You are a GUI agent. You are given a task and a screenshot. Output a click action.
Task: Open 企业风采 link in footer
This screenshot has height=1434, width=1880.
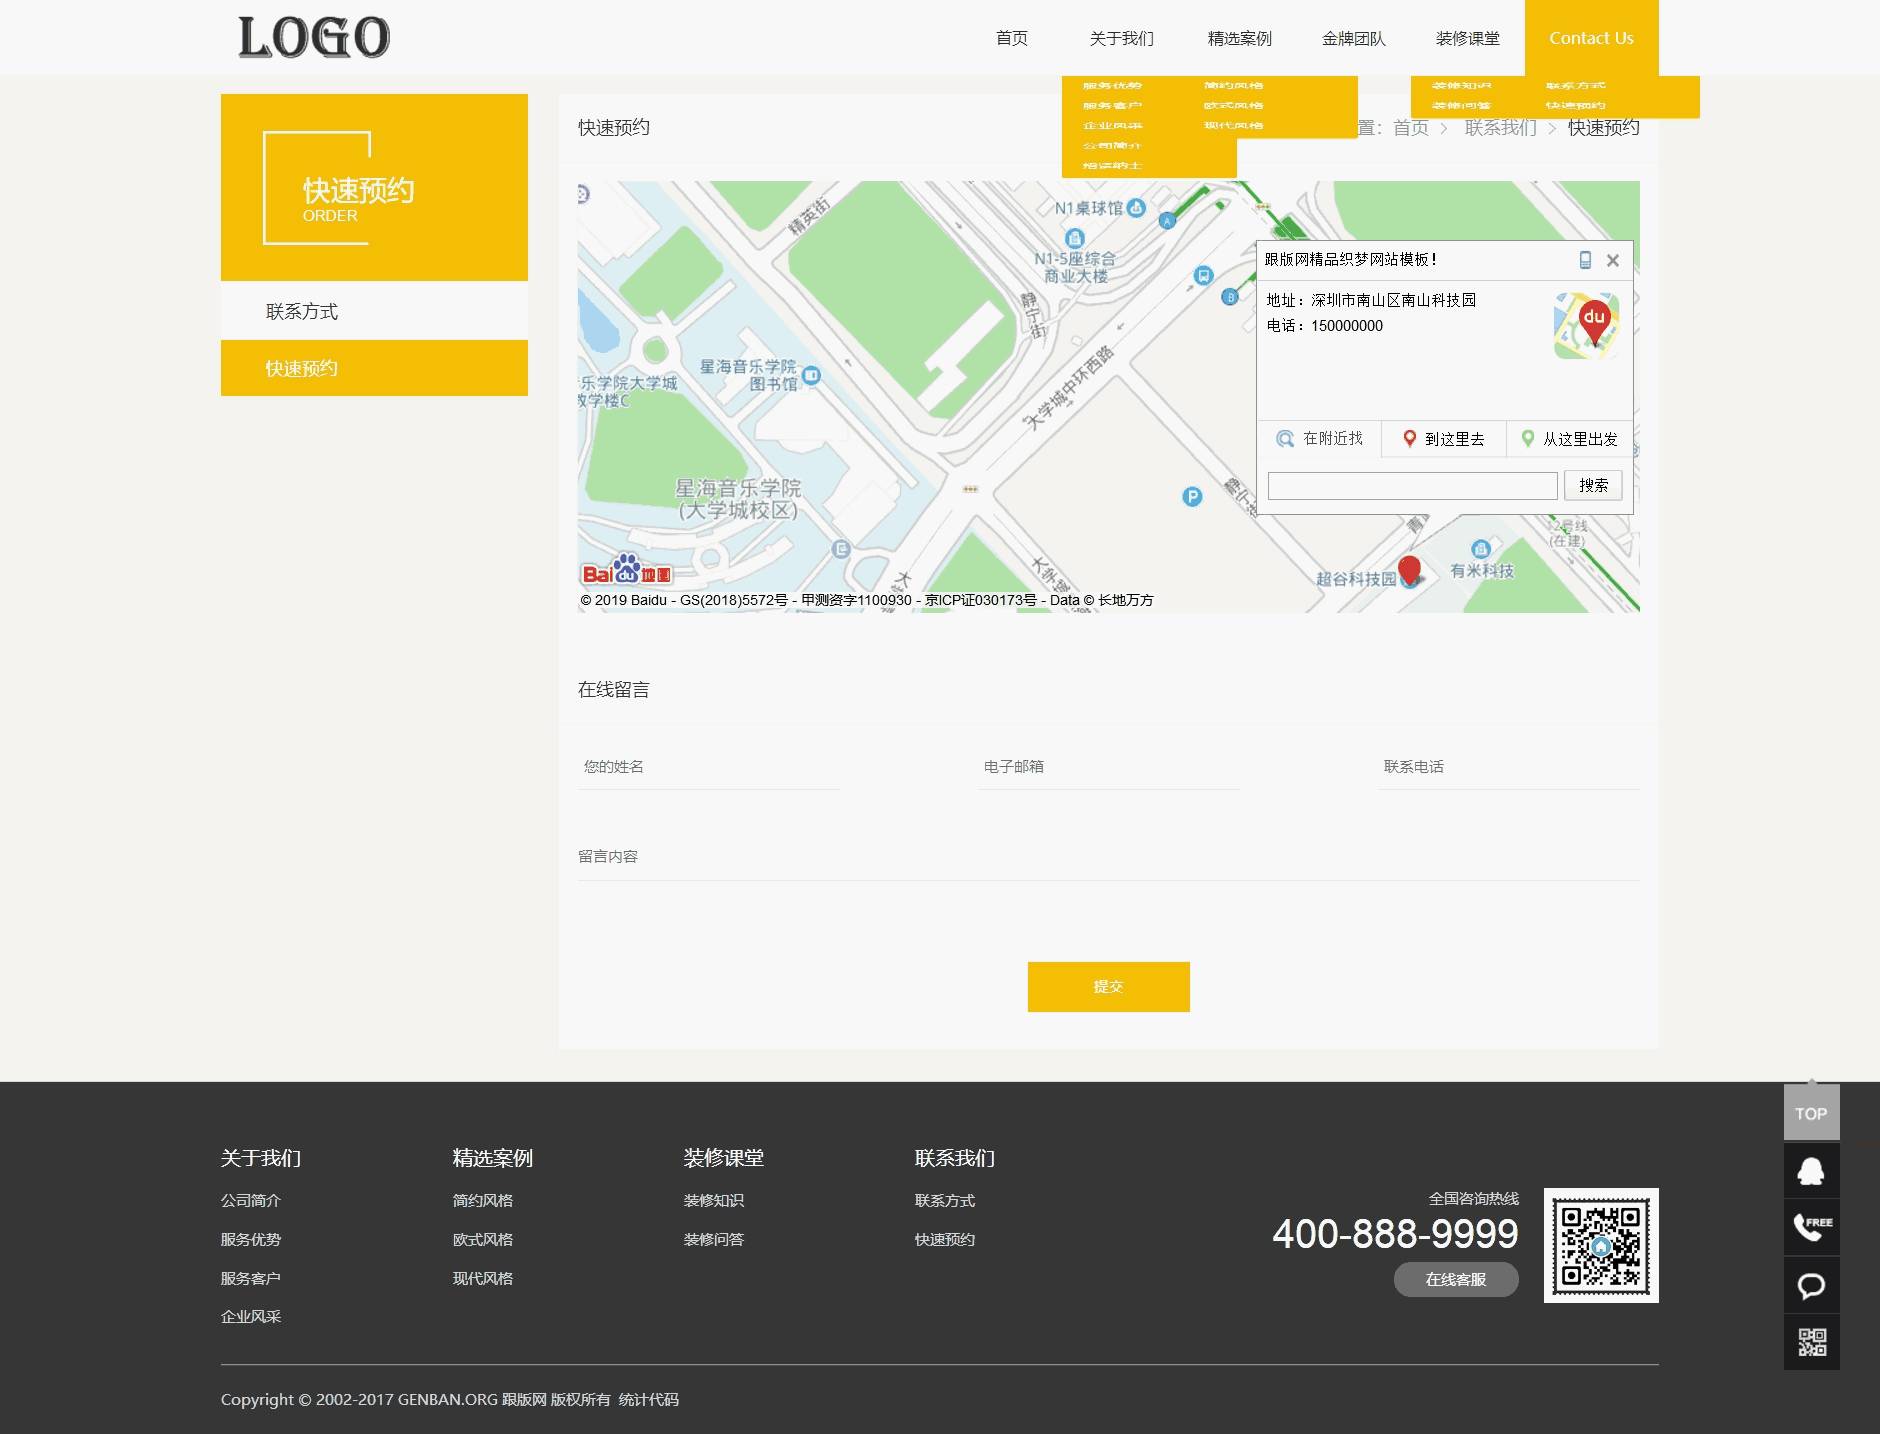click(251, 1316)
